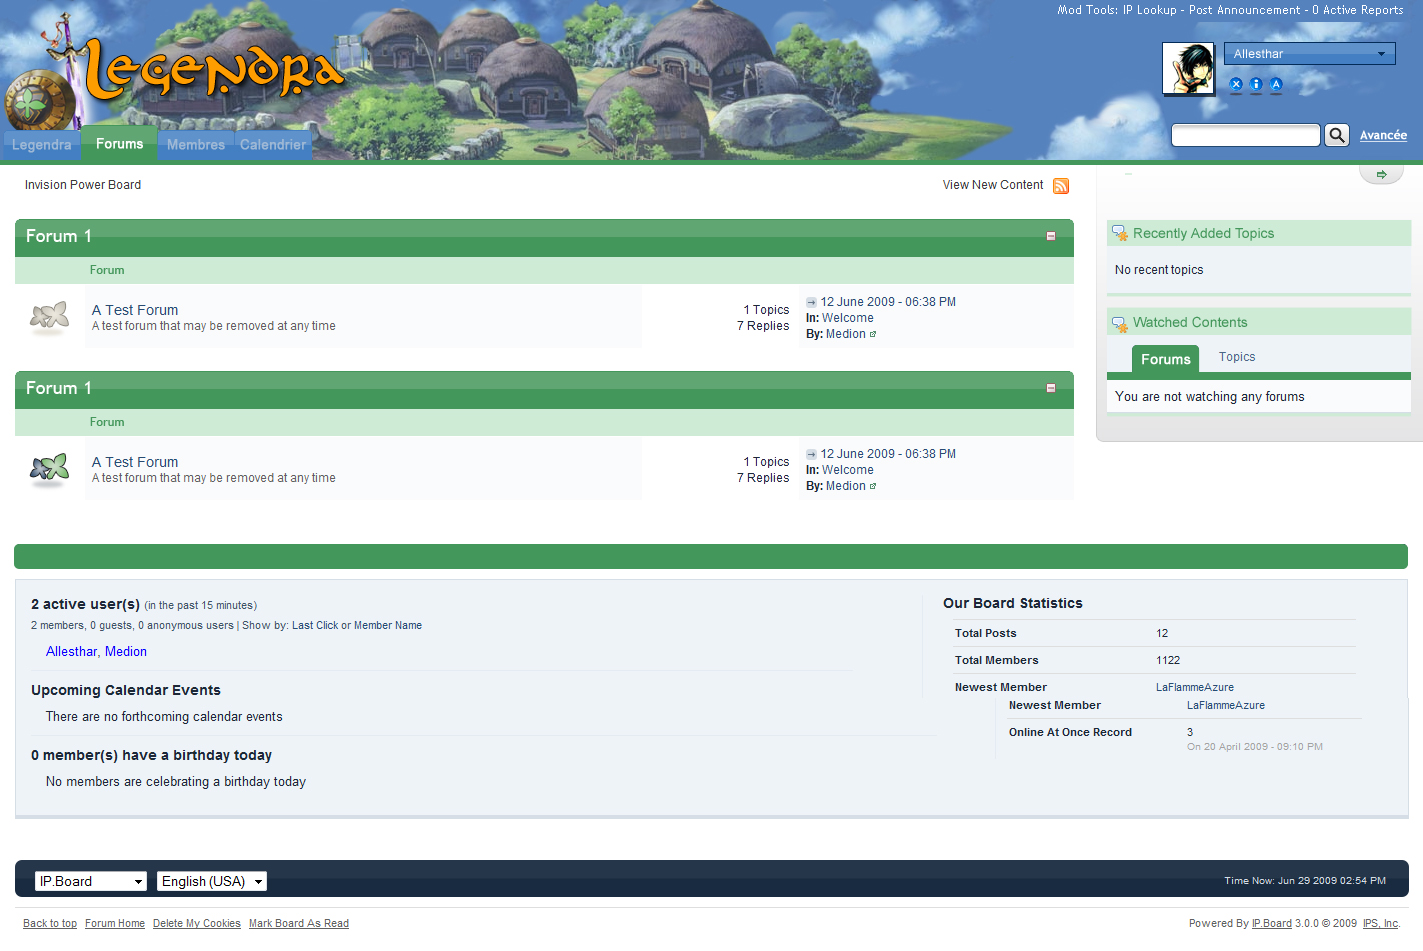Click the Mark Board As Read link
This screenshot has height=951, width=1423.
[298, 924]
